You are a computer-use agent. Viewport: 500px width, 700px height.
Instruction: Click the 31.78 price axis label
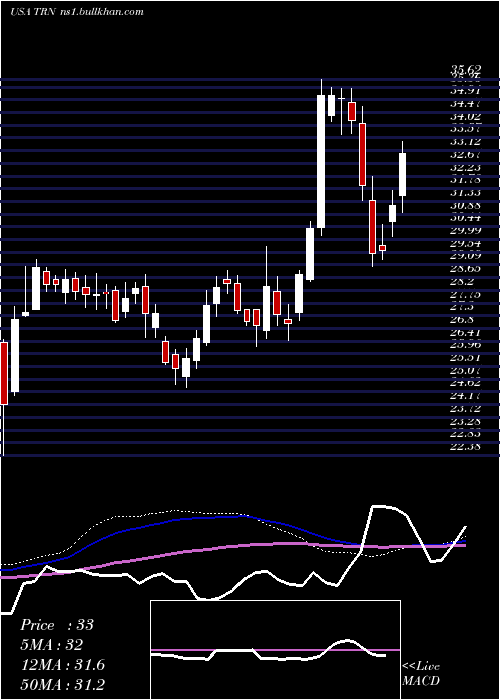466,180
